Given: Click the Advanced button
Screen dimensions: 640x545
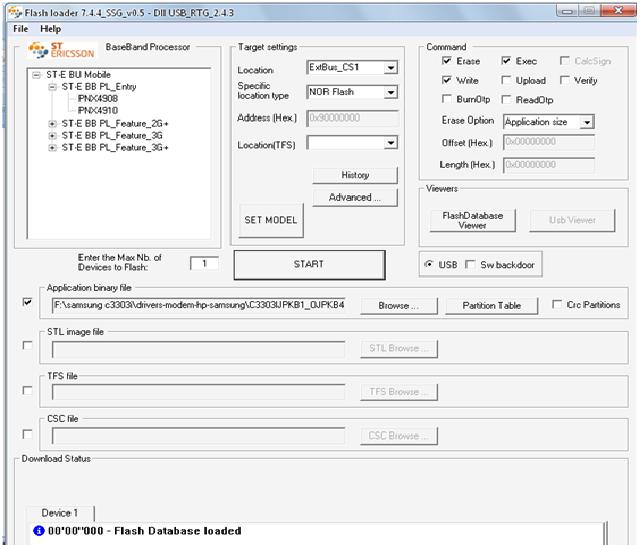Looking at the screenshot, I should tap(355, 198).
